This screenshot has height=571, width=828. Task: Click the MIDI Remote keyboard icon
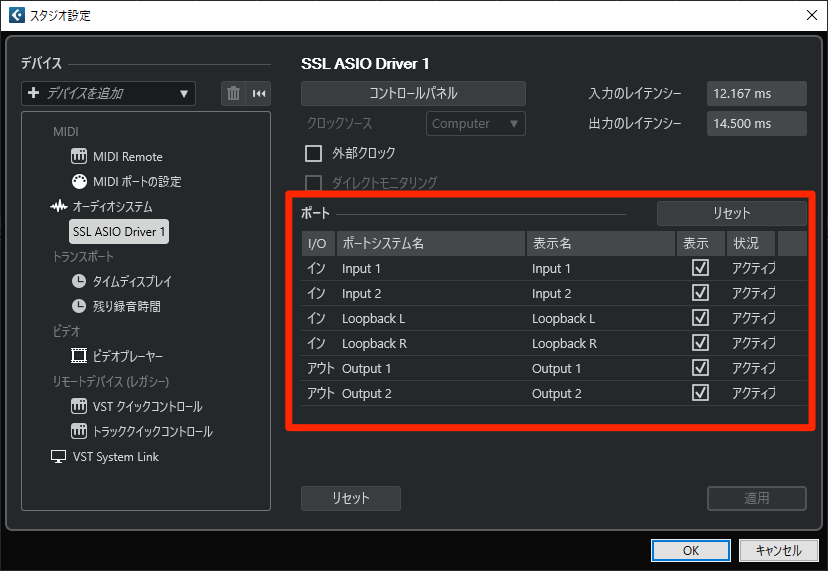pos(79,156)
